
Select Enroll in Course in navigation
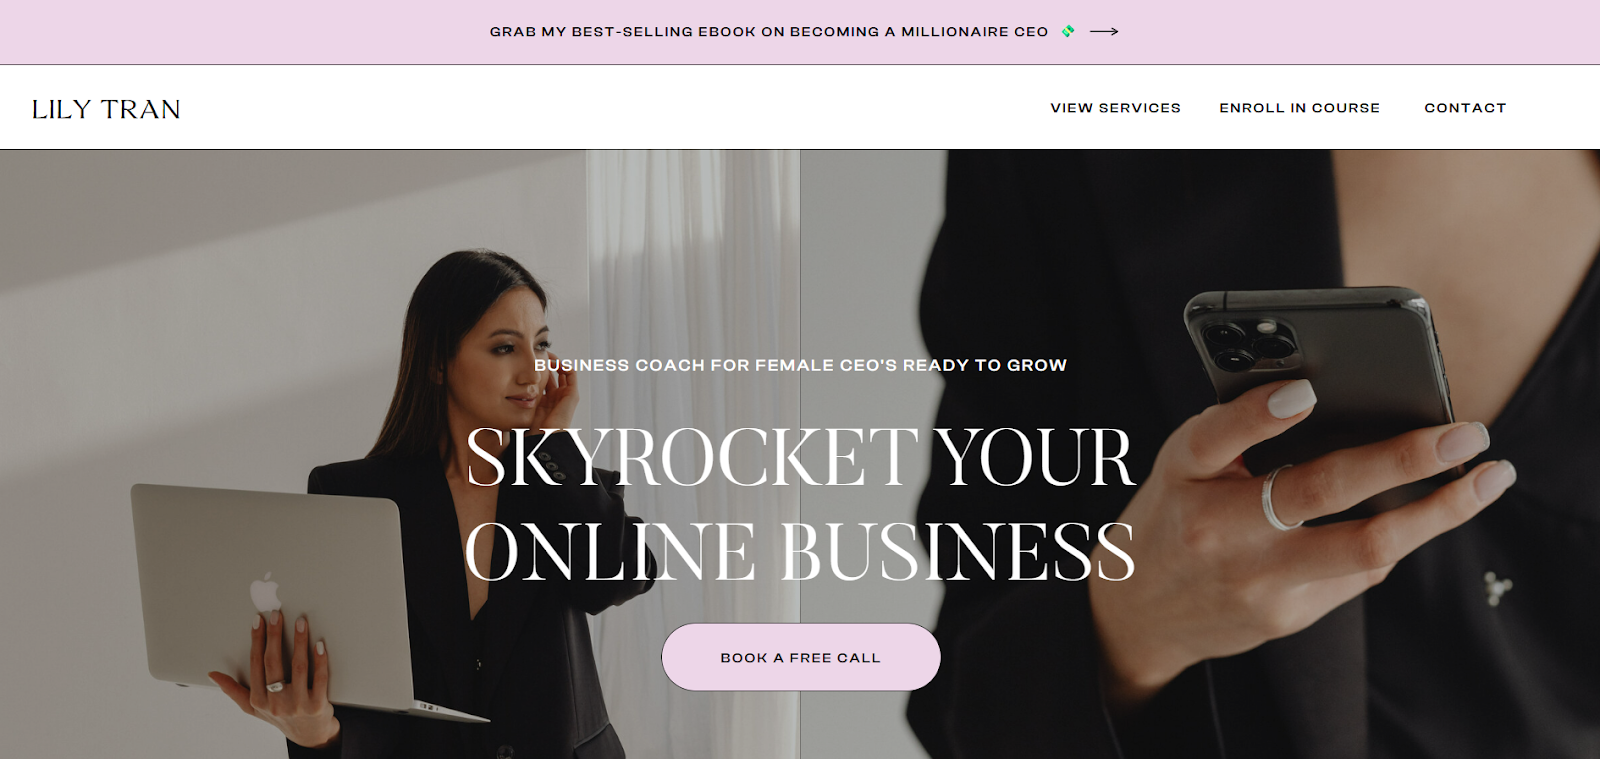(1299, 108)
